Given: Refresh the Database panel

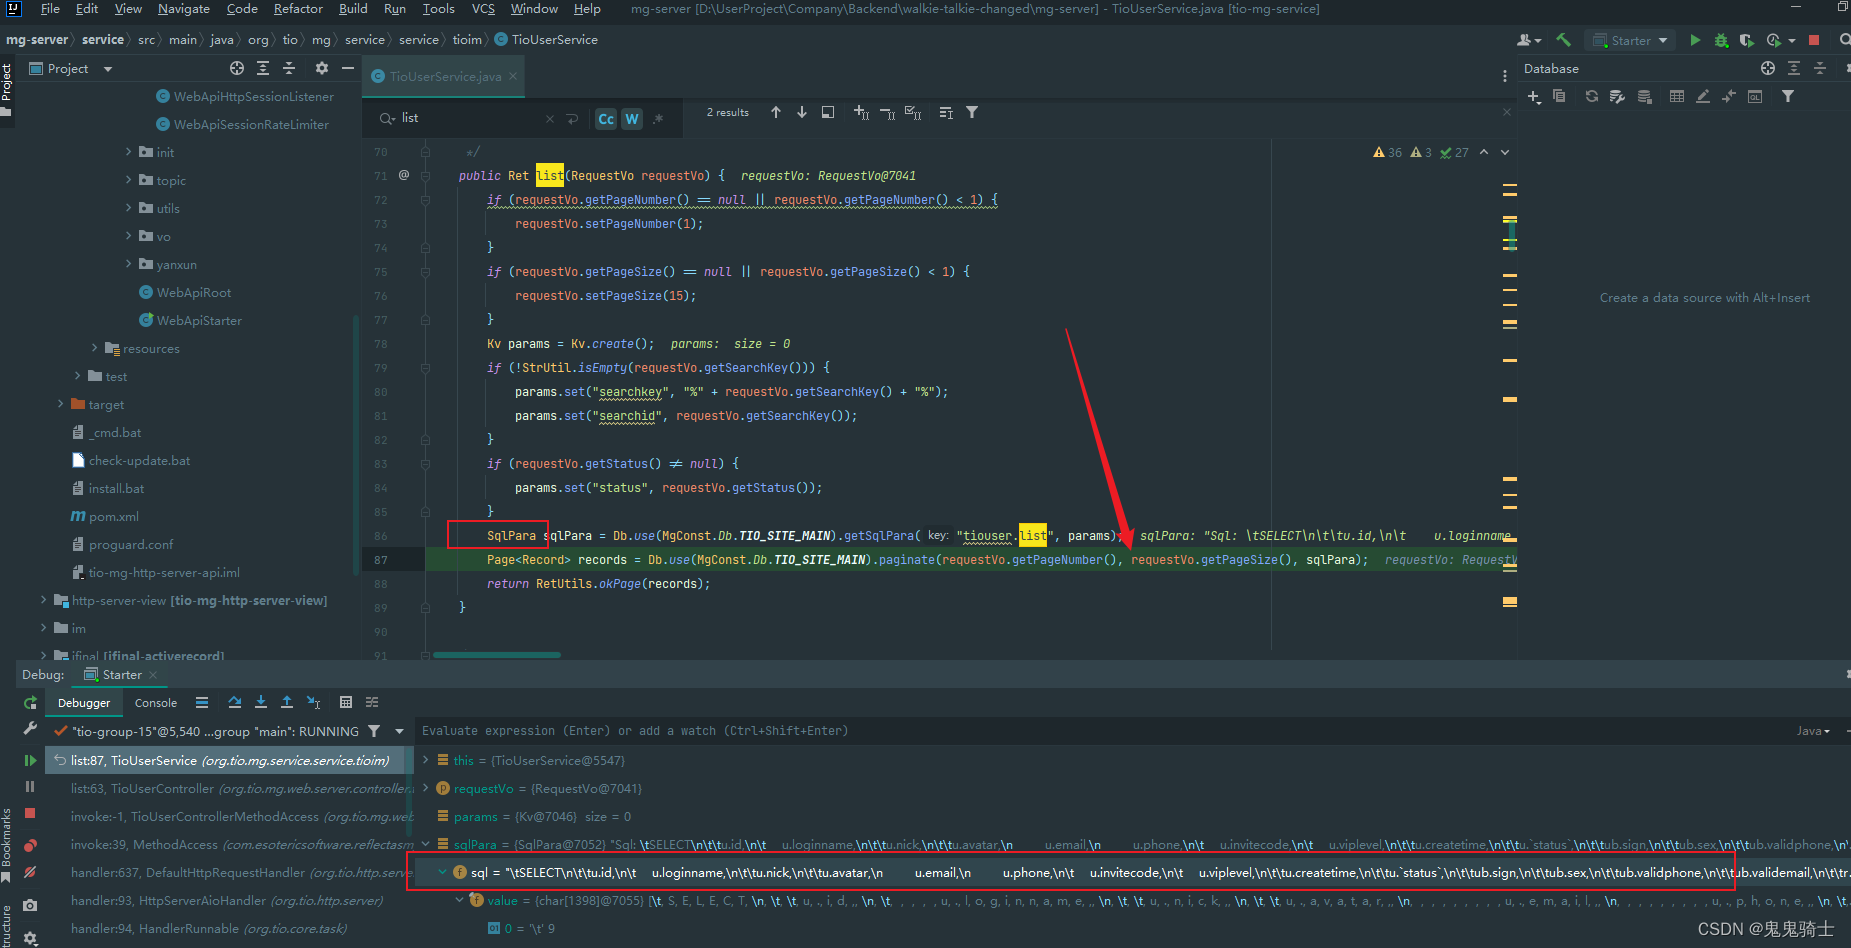Looking at the screenshot, I should click(x=1591, y=96).
